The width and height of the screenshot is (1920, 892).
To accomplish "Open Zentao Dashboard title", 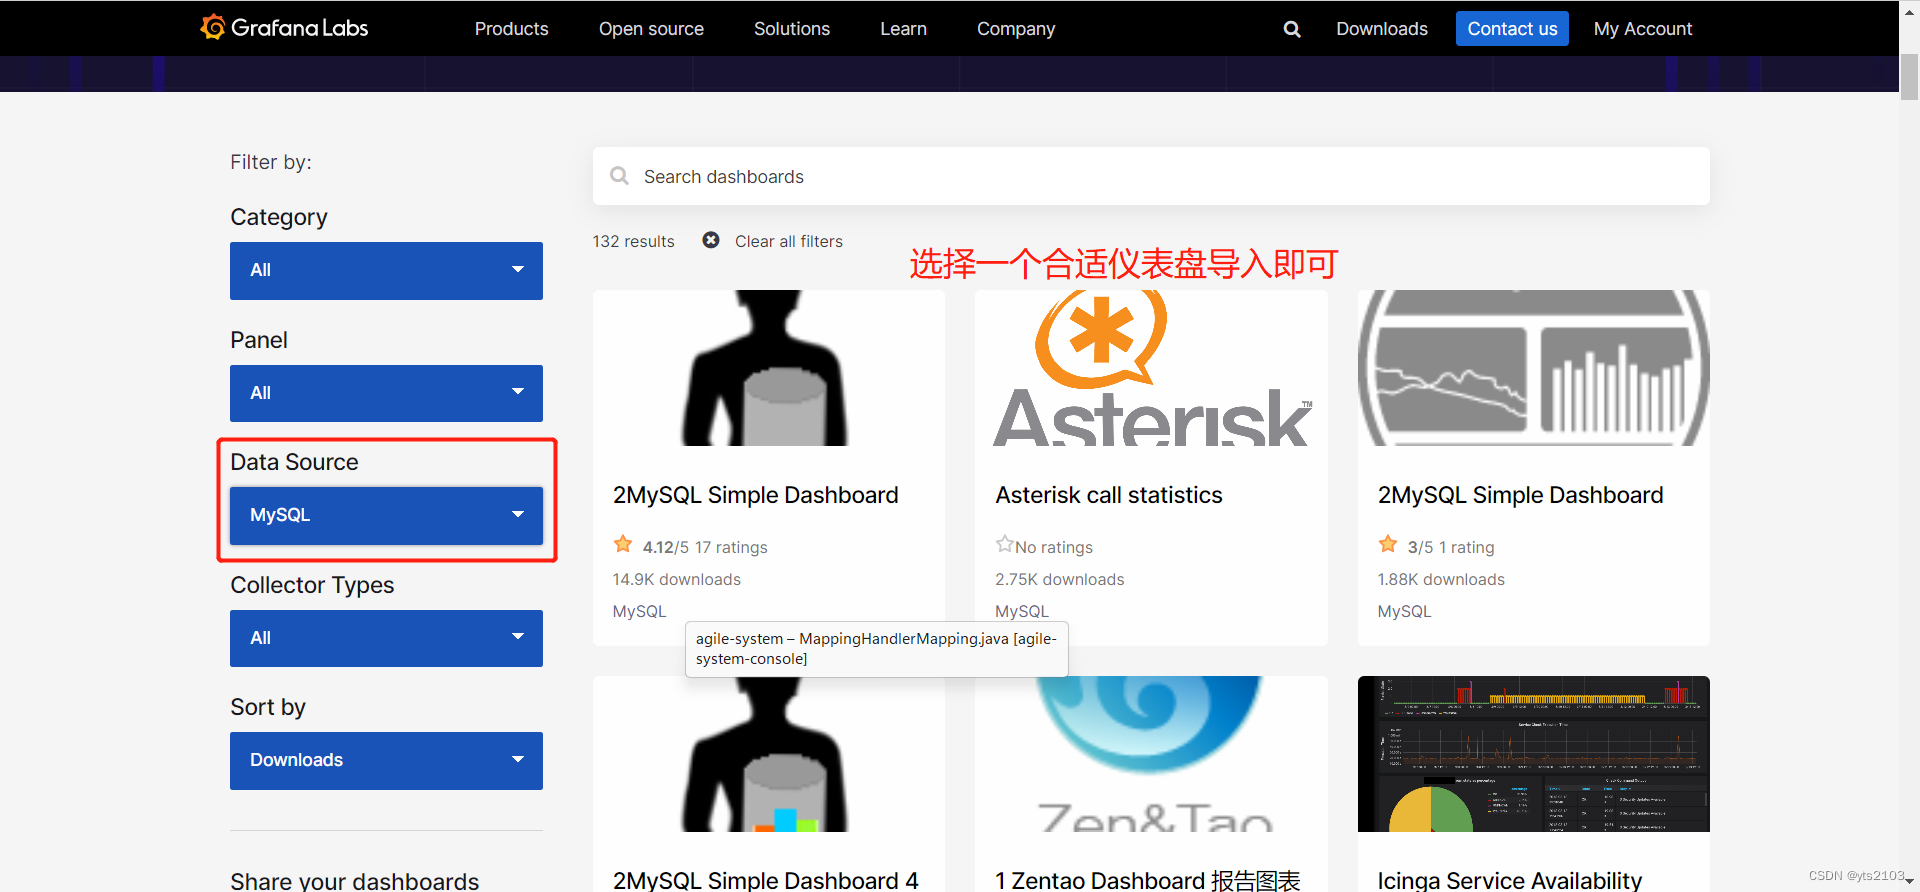I will (1147, 880).
